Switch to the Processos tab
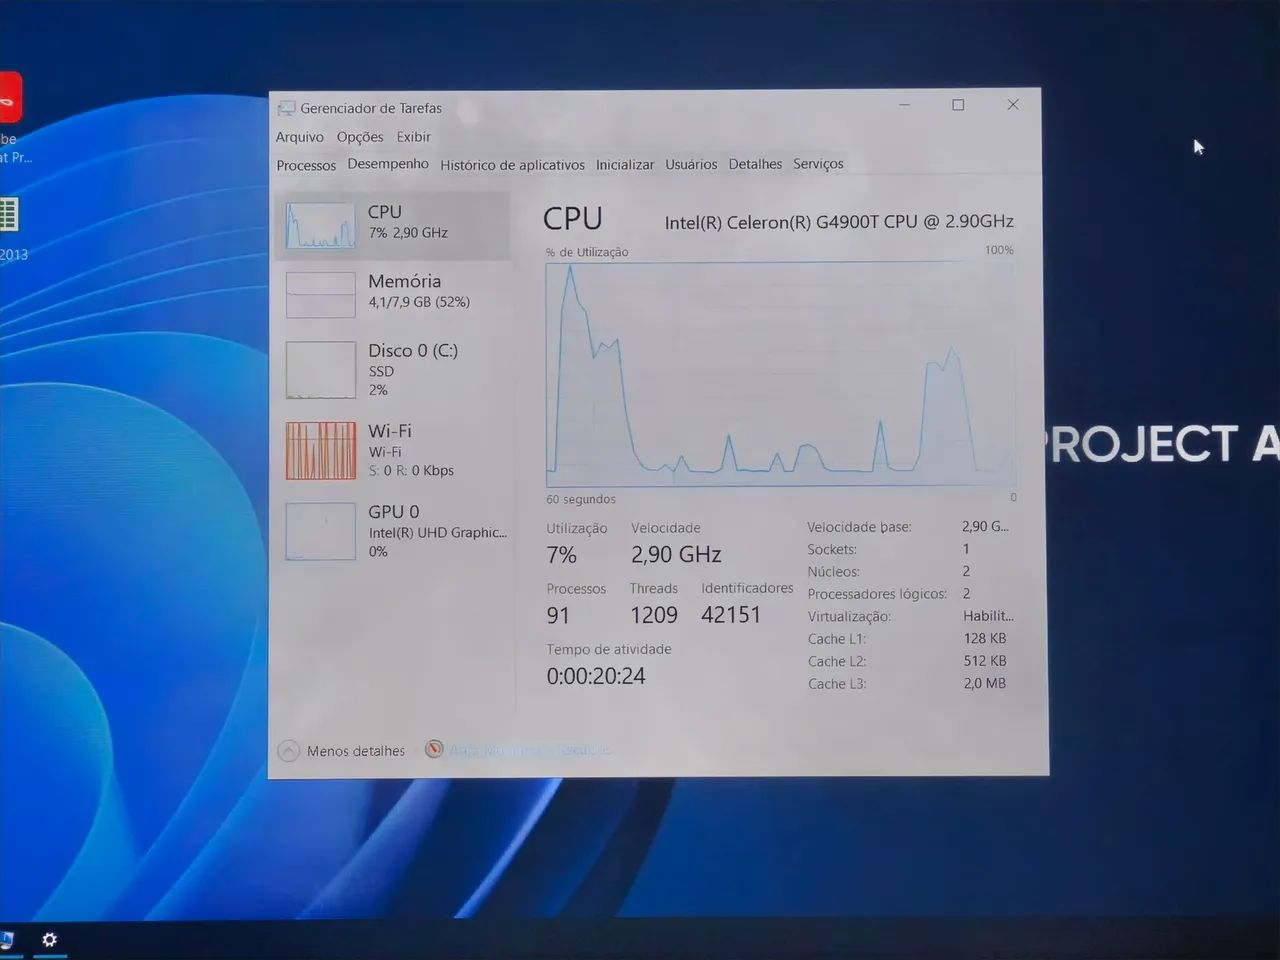 (x=306, y=165)
